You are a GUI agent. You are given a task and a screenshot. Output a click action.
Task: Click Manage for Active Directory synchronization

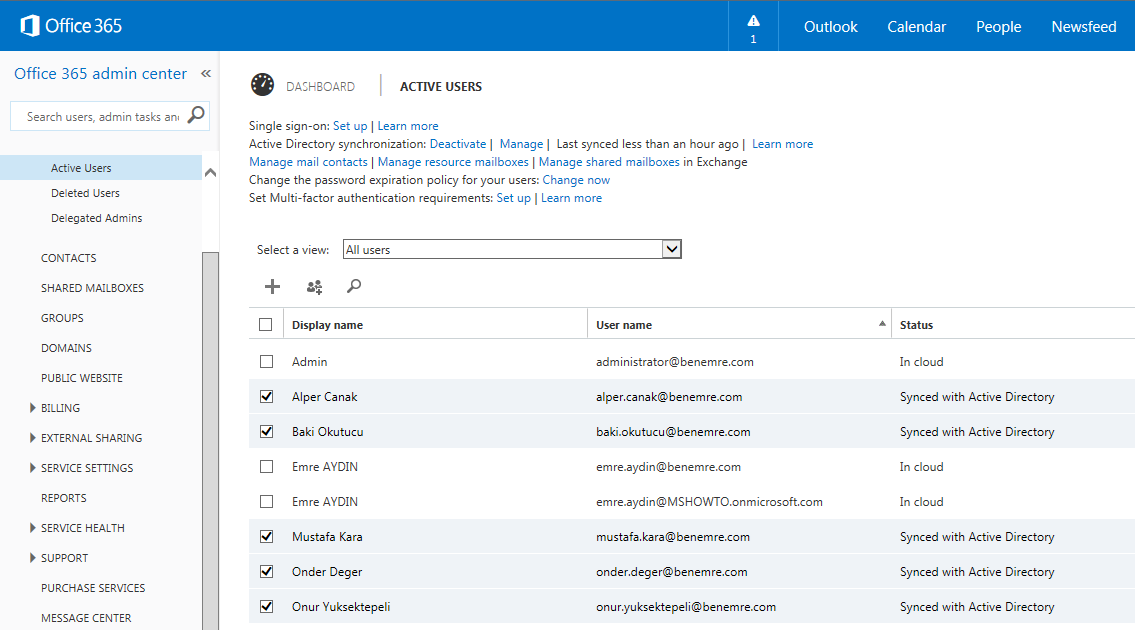tap(521, 144)
